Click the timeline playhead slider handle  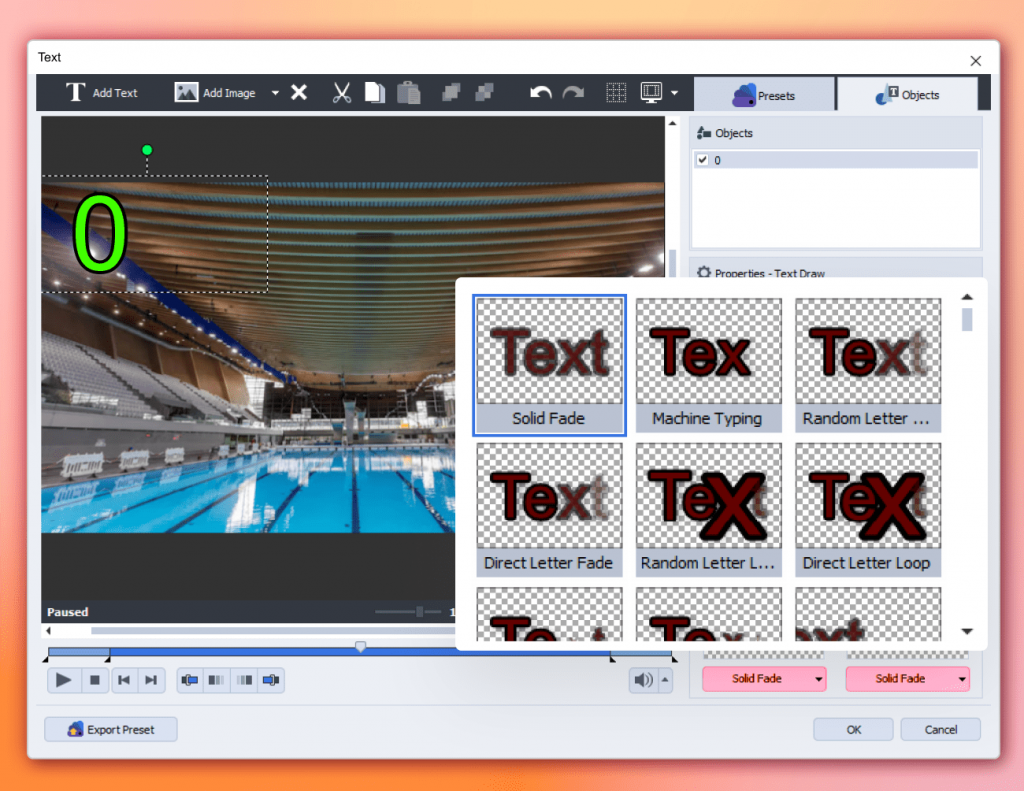click(361, 647)
